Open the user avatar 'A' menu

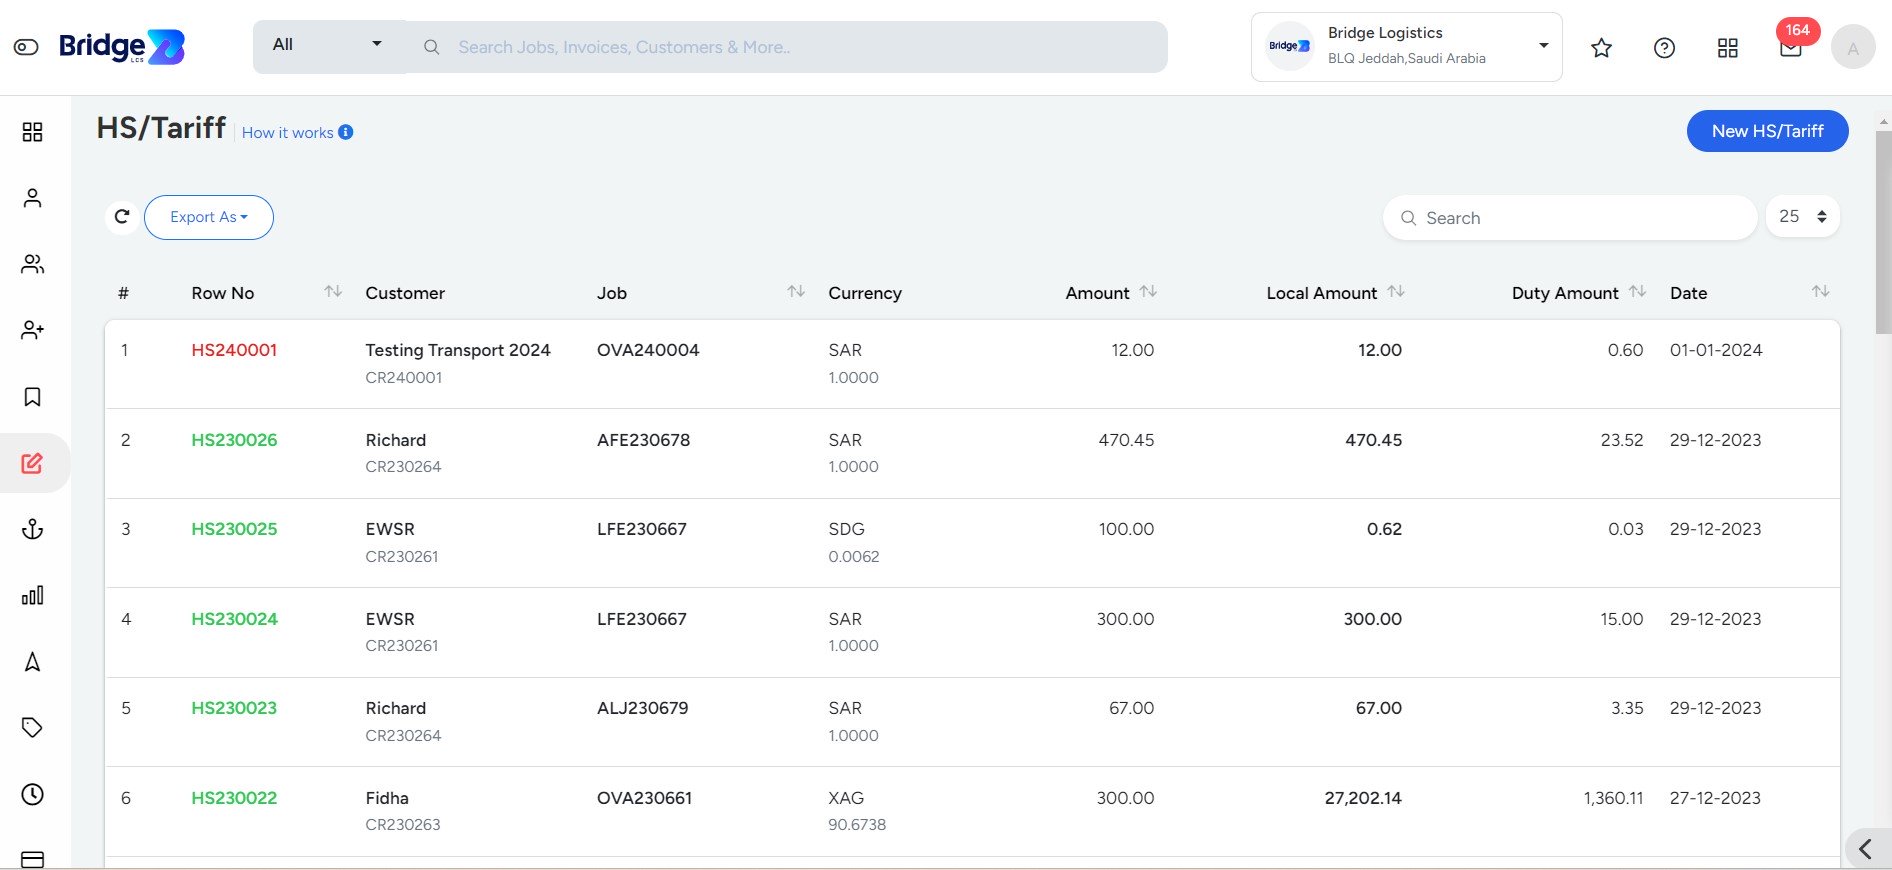(x=1853, y=47)
